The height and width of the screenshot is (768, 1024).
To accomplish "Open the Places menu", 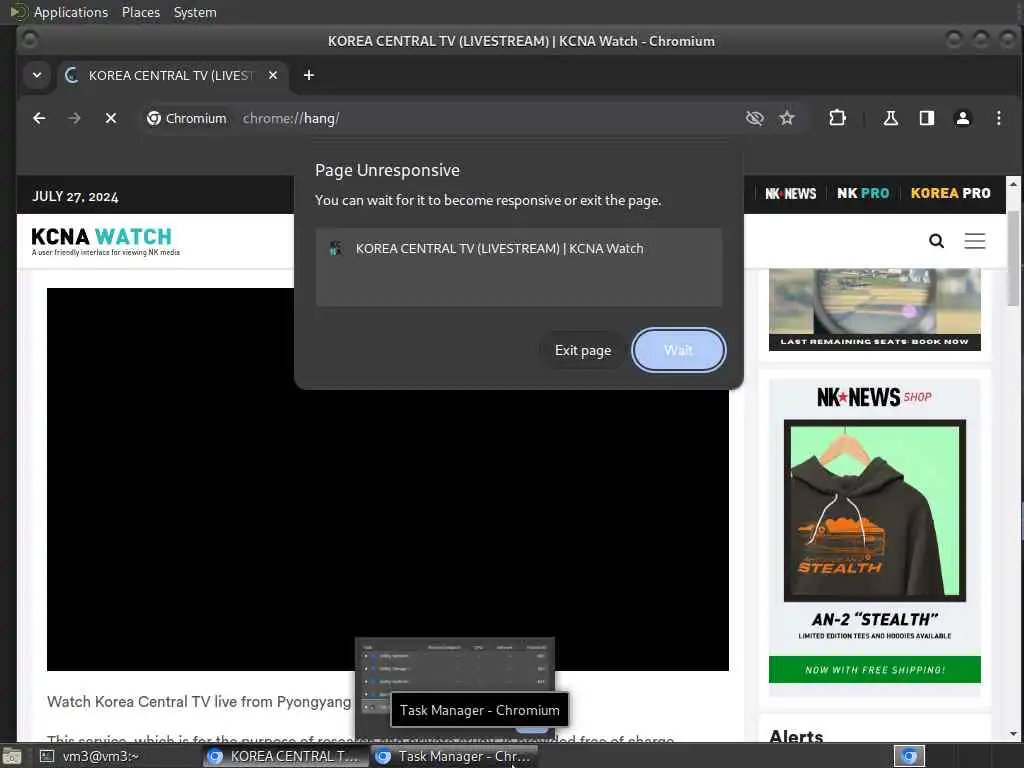I will click(x=140, y=12).
